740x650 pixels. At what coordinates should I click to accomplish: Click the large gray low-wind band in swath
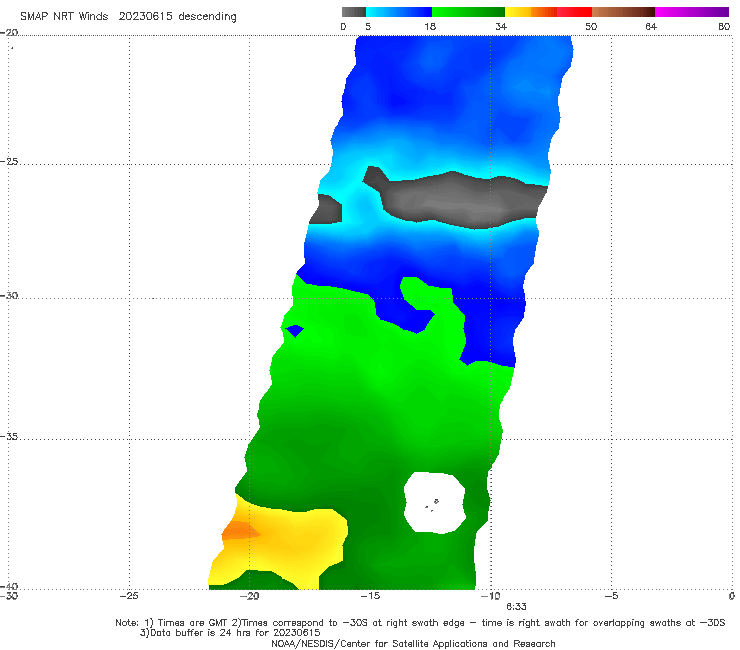[x=460, y=201]
